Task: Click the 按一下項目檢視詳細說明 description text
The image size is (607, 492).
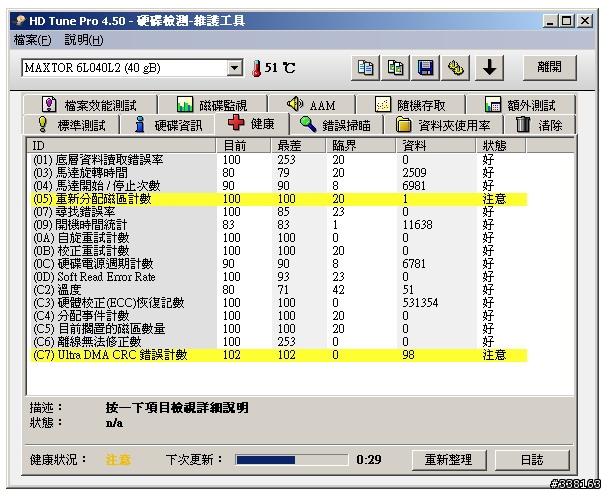Action: click(177, 408)
